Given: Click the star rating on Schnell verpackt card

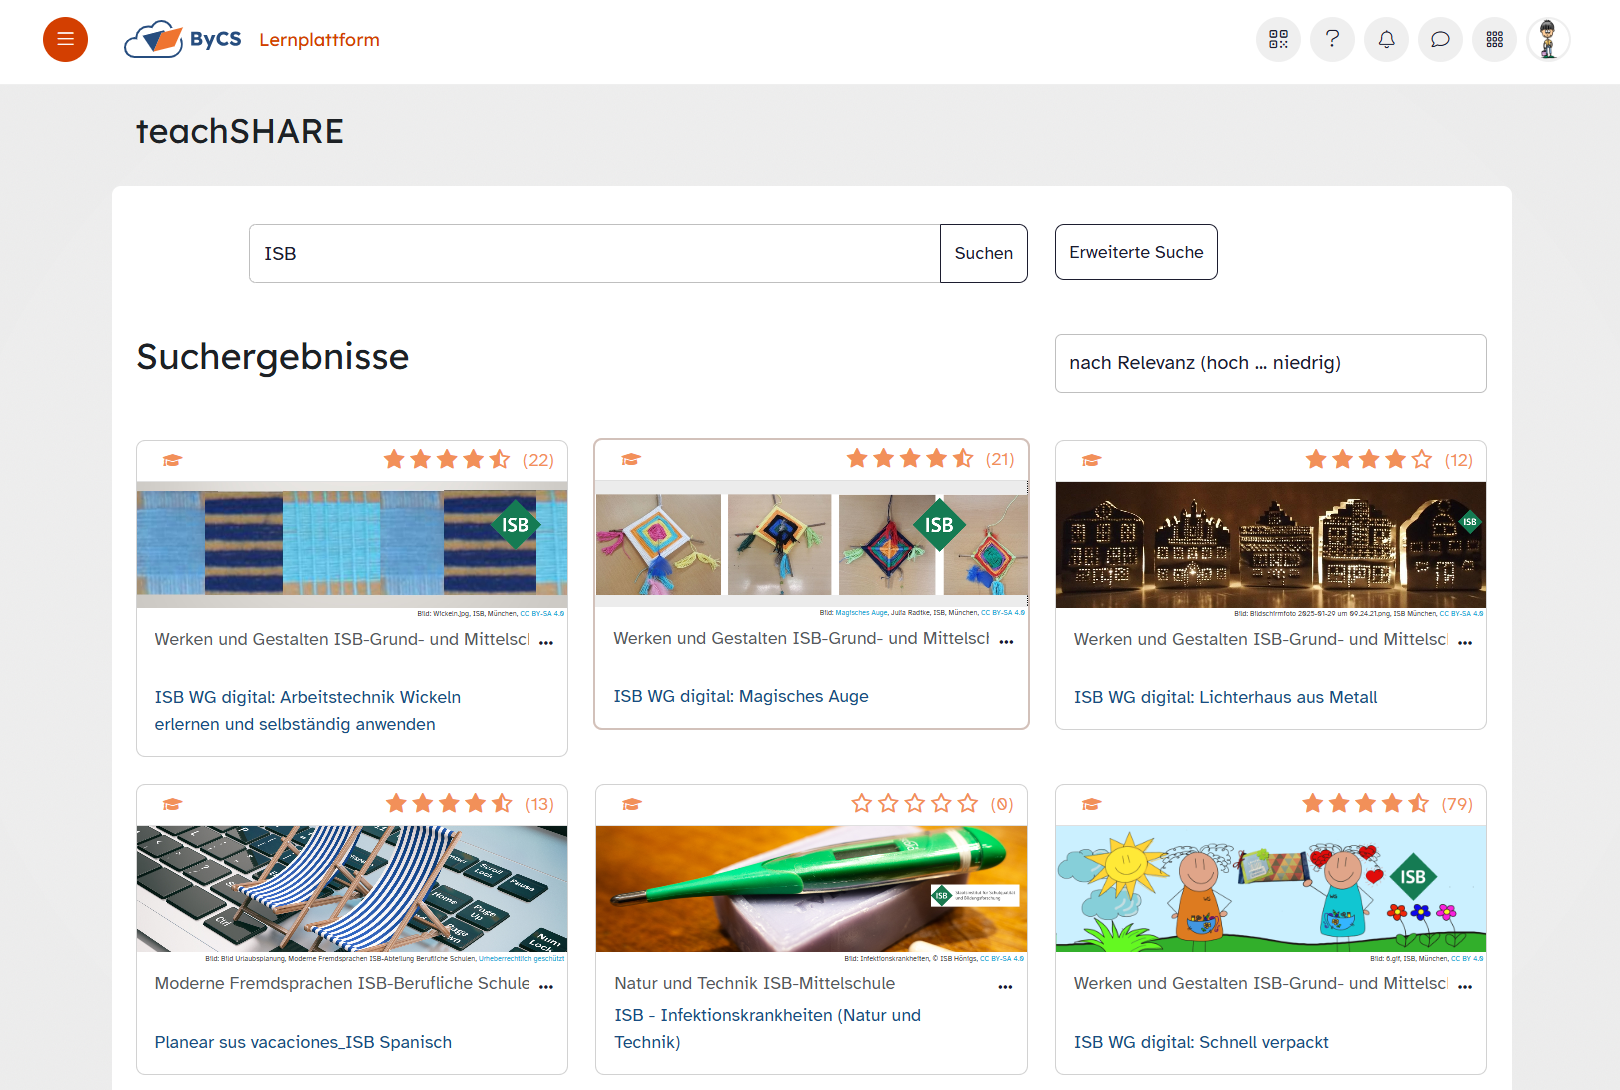Looking at the screenshot, I should (x=1365, y=804).
